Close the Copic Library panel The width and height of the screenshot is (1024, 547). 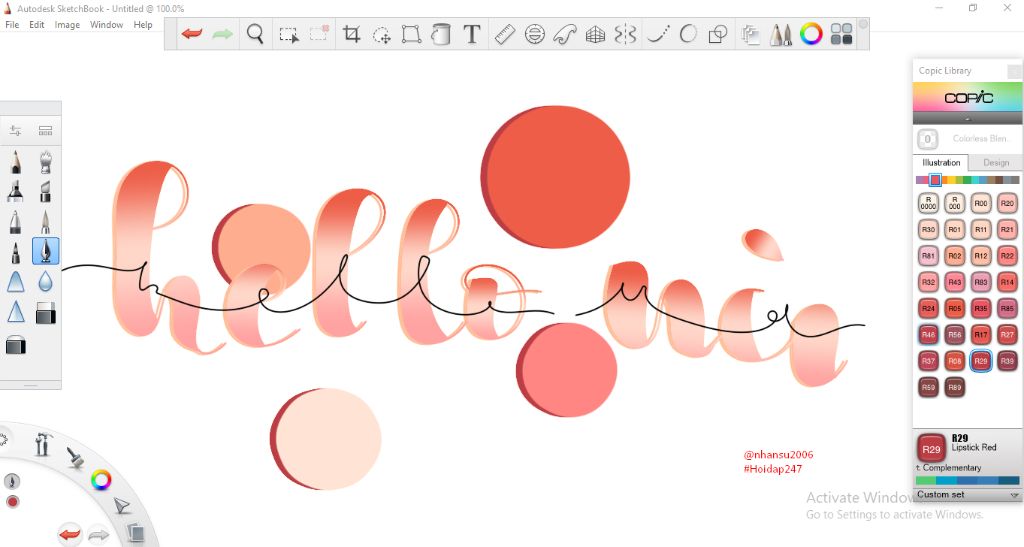1014,70
